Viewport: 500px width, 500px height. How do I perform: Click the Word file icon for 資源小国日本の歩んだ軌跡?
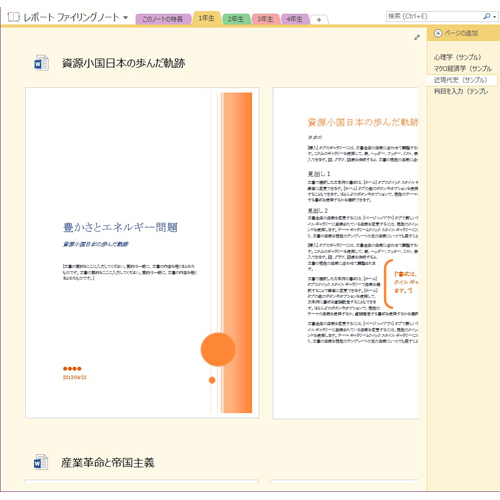click(x=41, y=63)
